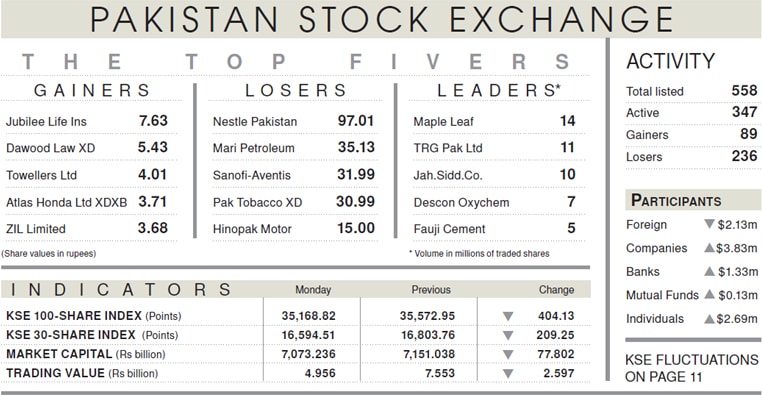Select the Losers column heading
The width and height of the screenshot is (762, 395).
[296, 90]
